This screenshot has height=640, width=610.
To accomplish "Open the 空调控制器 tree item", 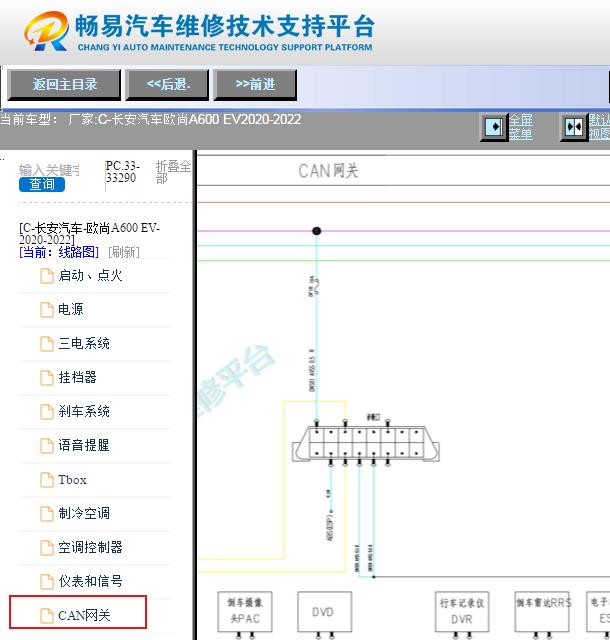I will (90, 547).
